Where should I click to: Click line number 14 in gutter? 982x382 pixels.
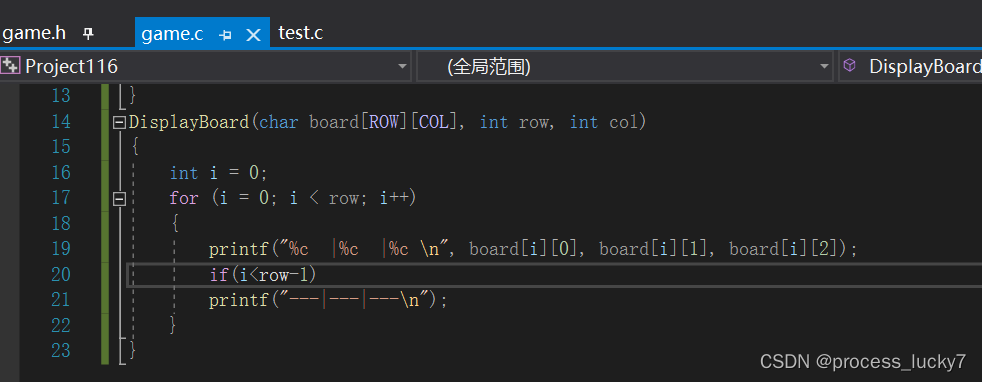(x=61, y=121)
